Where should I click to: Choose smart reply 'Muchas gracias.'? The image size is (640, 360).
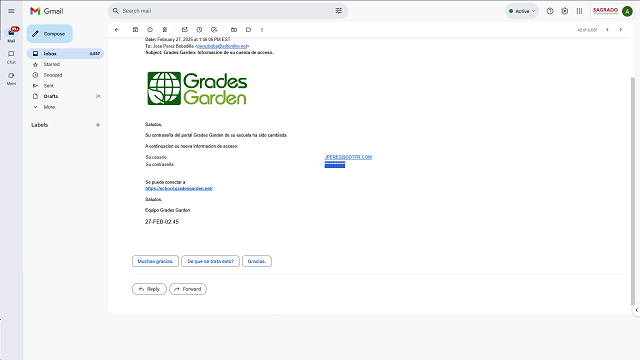click(155, 261)
